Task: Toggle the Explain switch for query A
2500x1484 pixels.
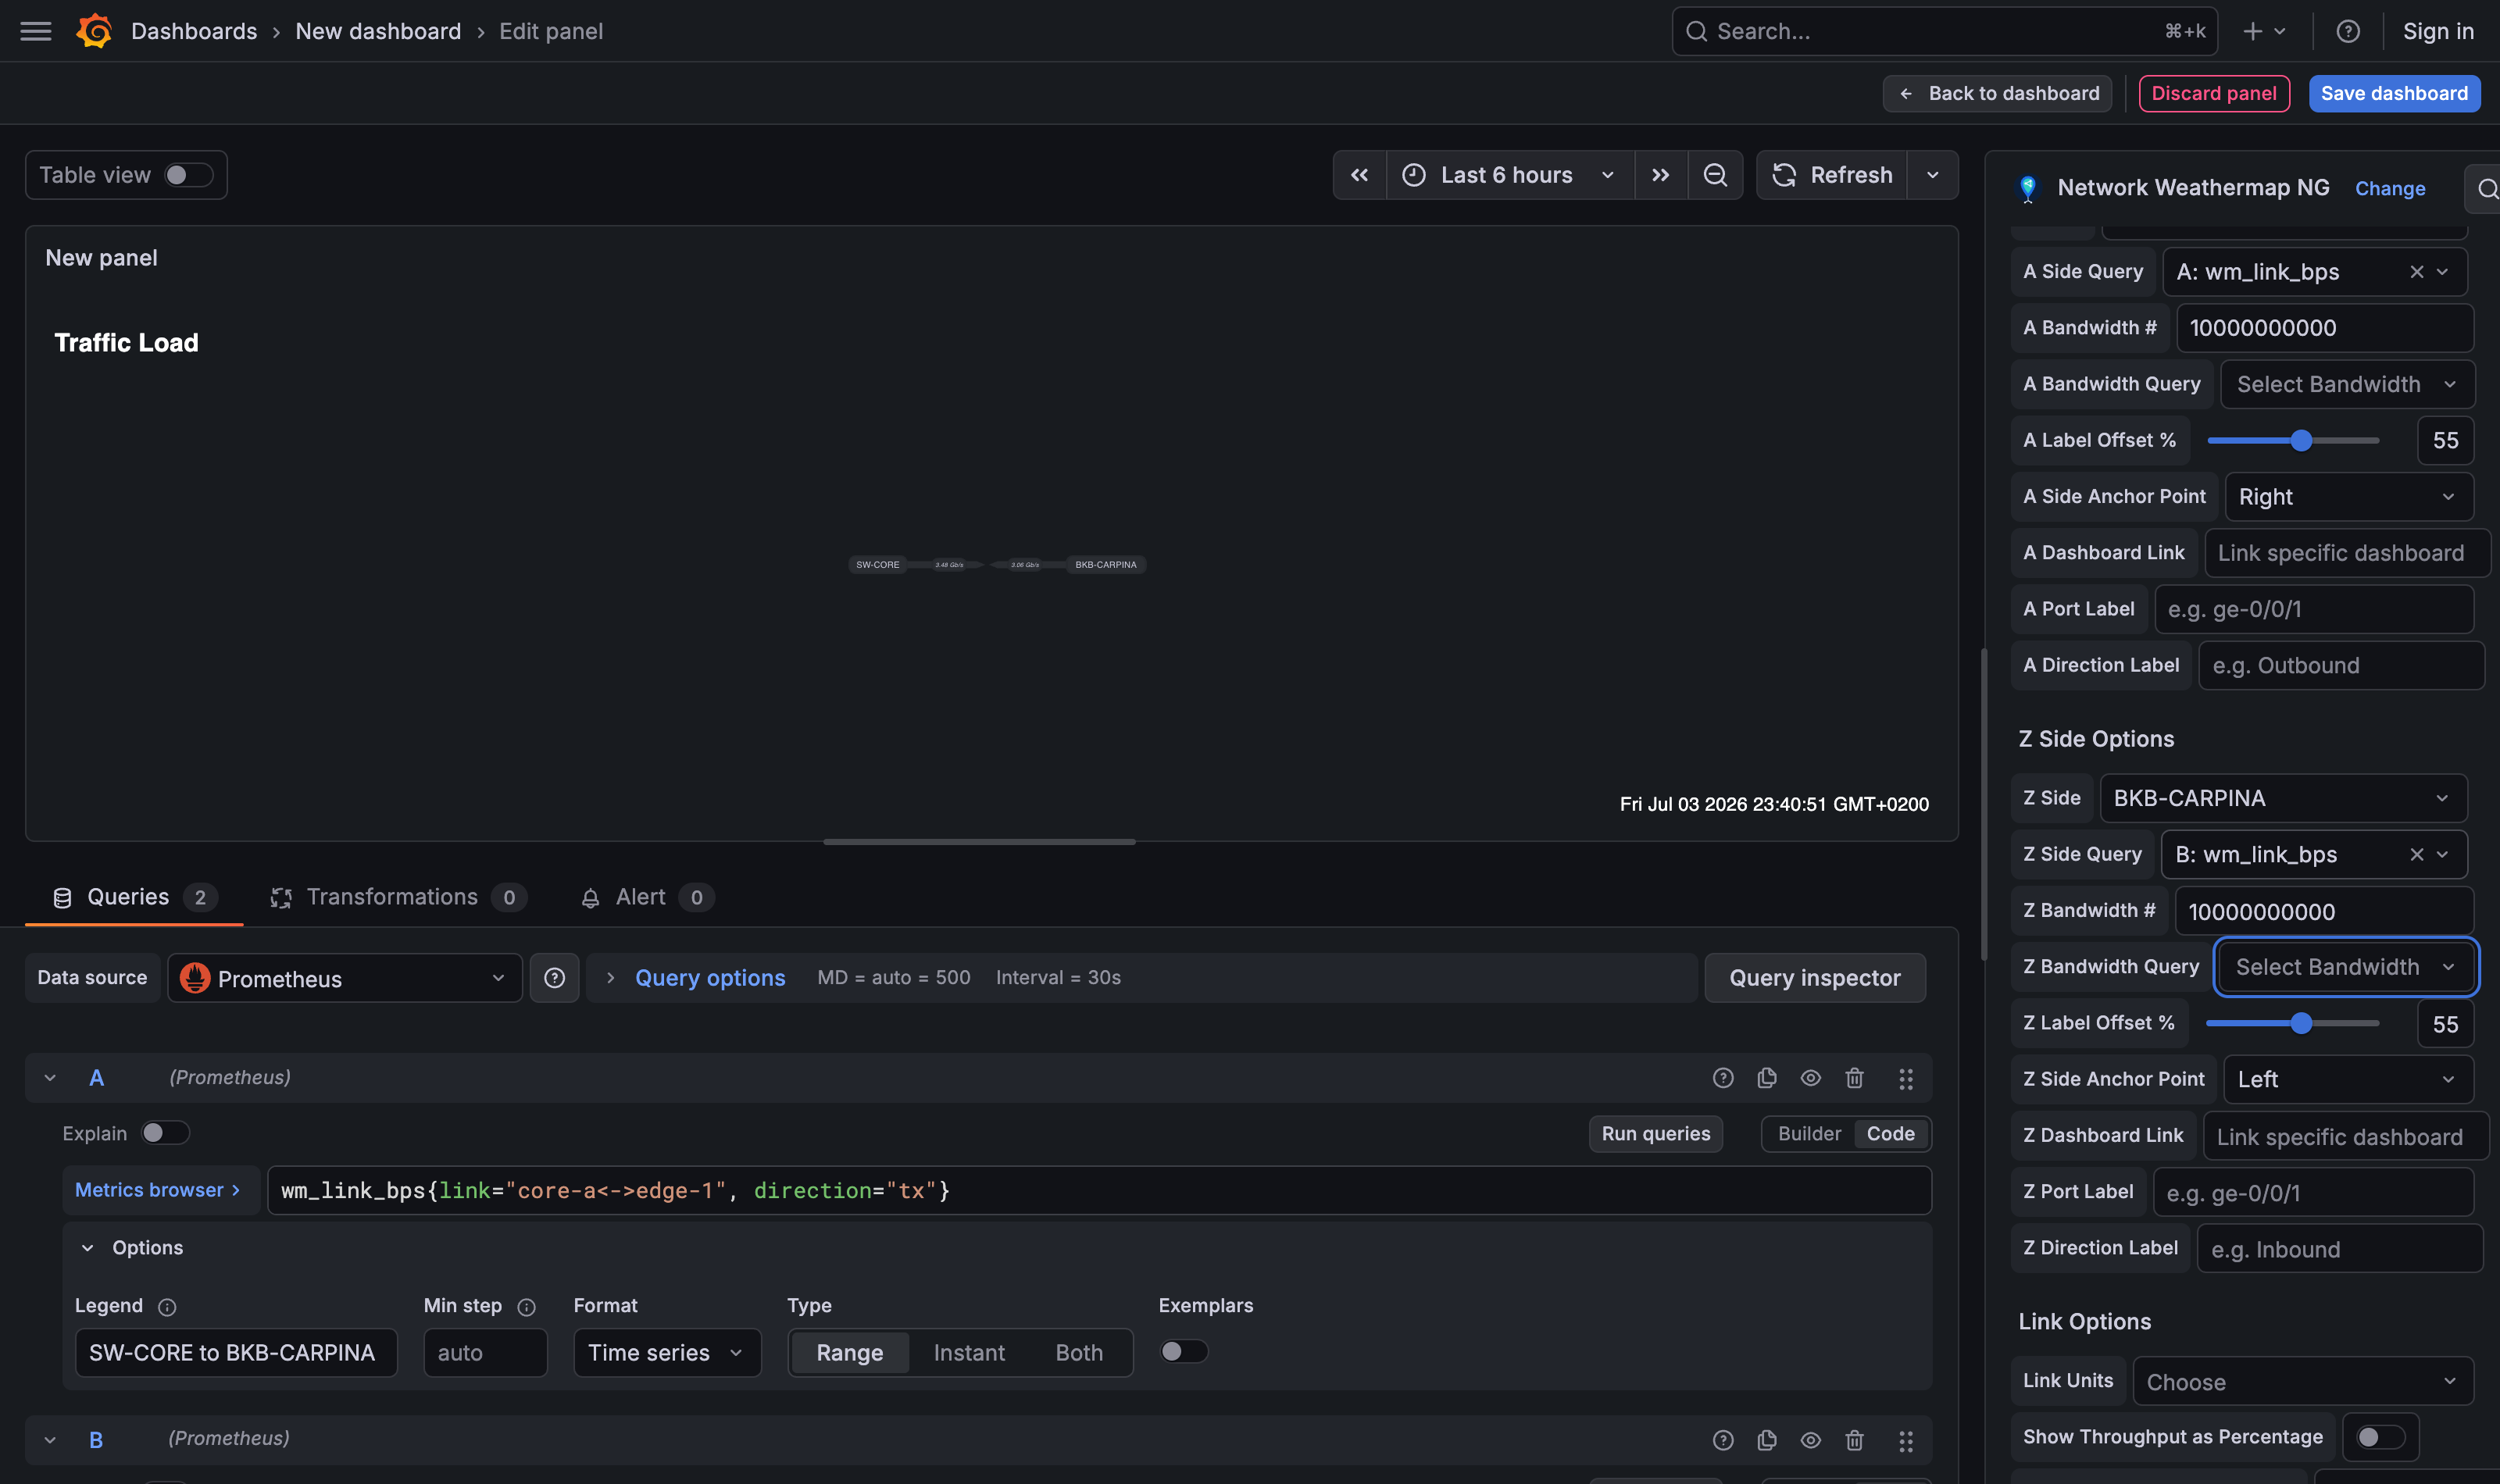Action: coord(164,1132)
